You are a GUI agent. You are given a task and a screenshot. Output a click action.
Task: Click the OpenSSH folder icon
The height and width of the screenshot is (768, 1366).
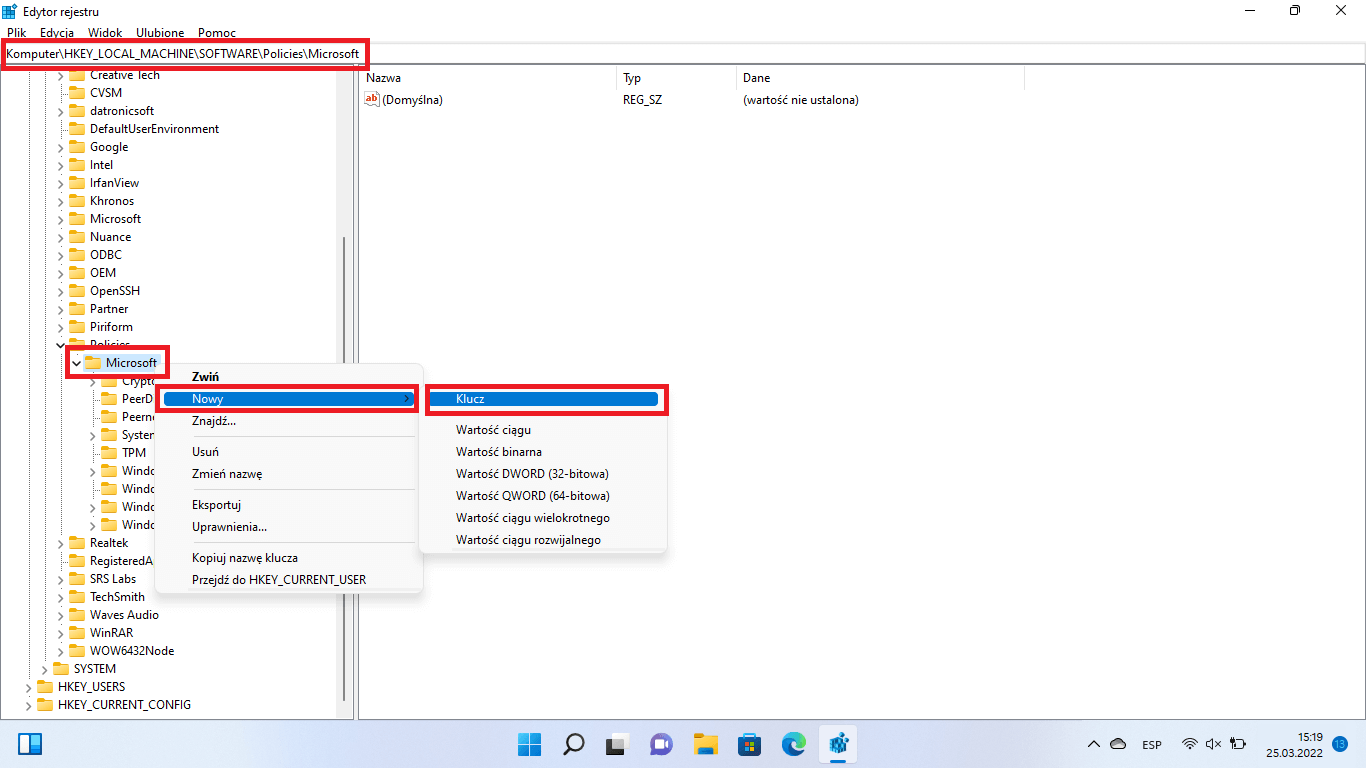coord(77,291)
